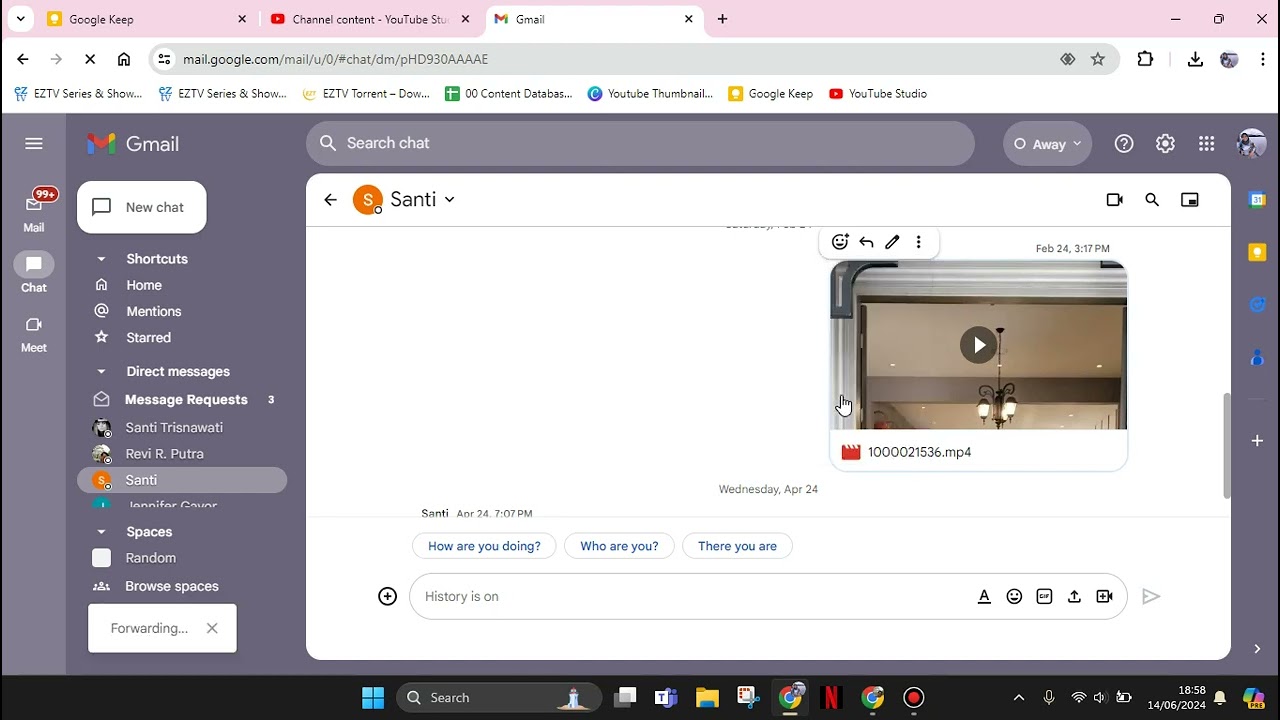
Task: Open Google Calendar side panel
Action: [1257, 200]
